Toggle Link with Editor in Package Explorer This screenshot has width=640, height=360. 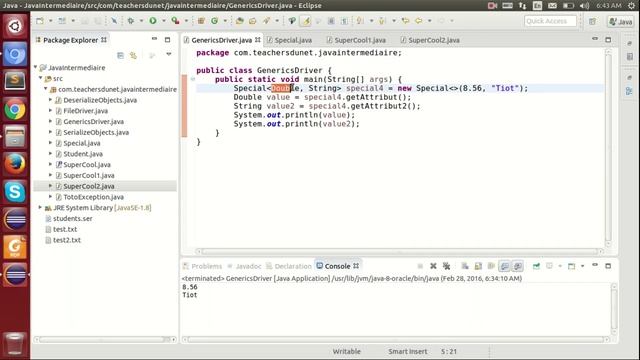pyautogui.click(x=133, y=55)
